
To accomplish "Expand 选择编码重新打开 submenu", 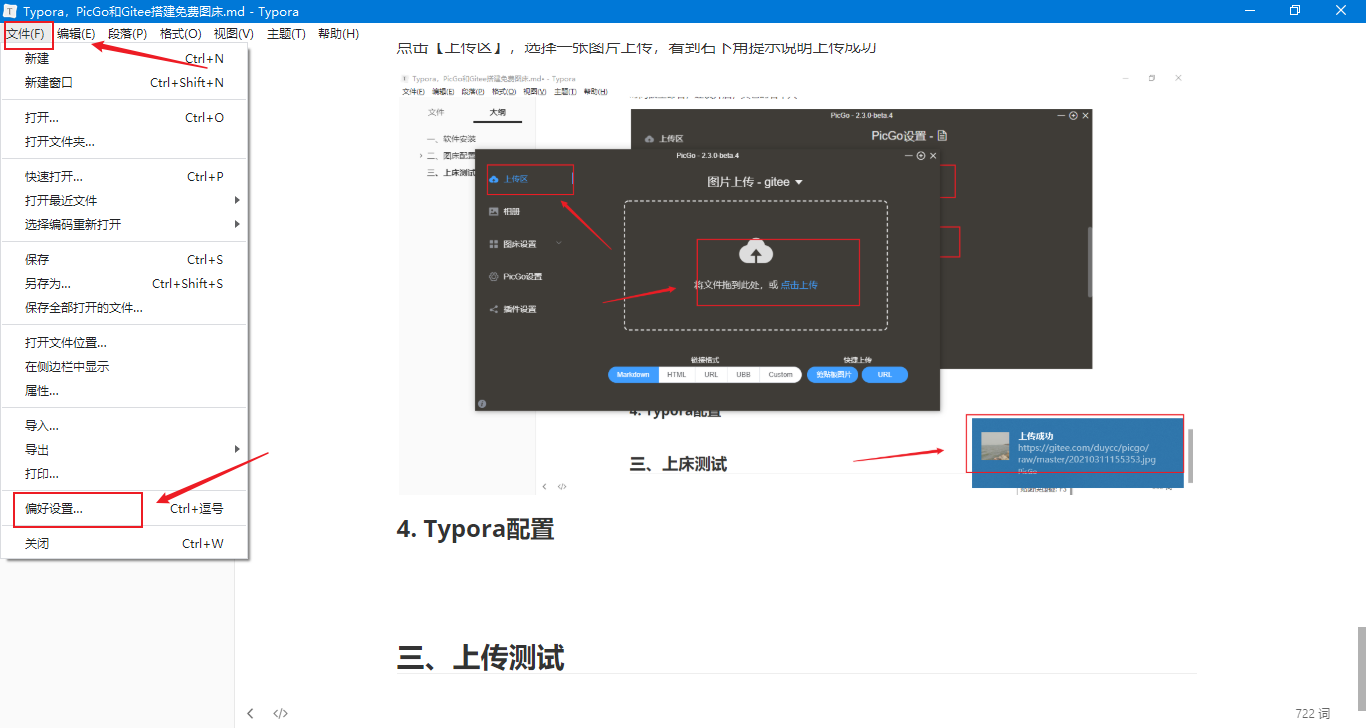I will [124, 224].
